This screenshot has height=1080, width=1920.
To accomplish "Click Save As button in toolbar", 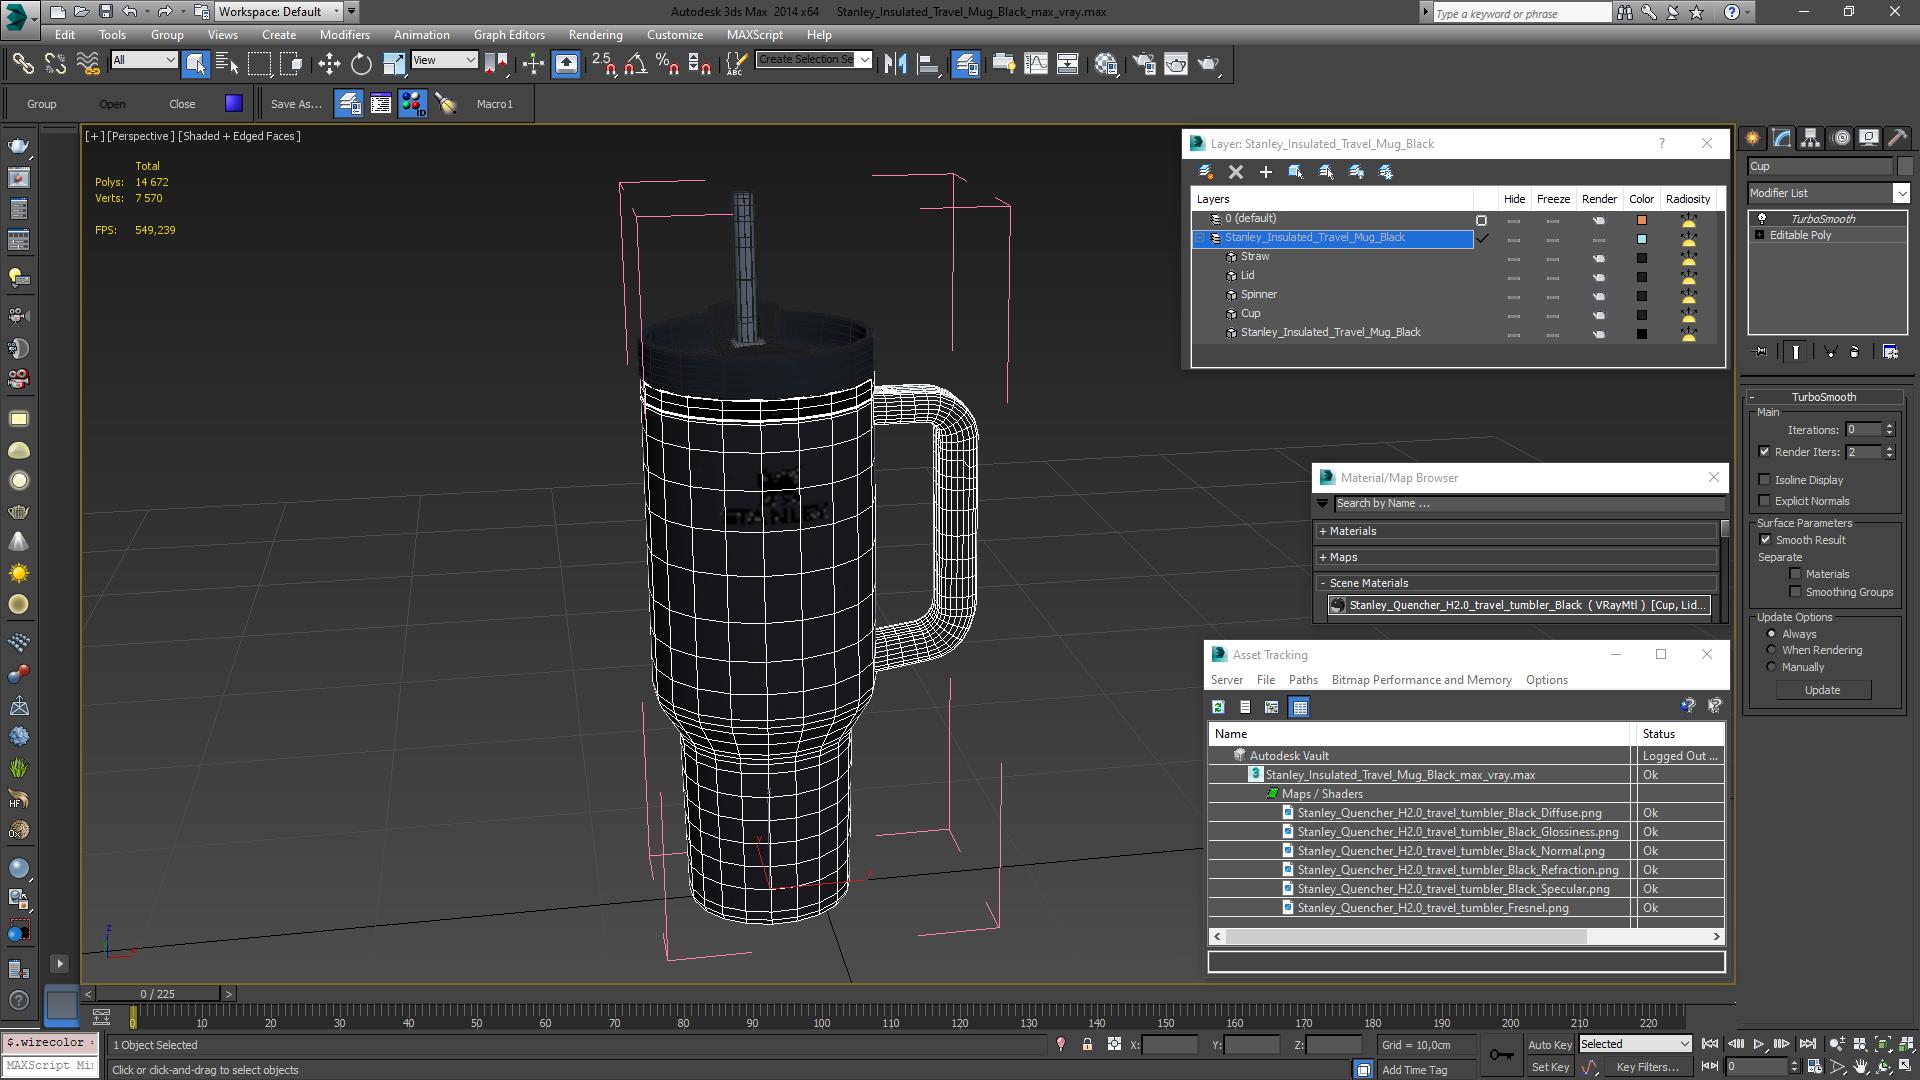I will 296,104.
